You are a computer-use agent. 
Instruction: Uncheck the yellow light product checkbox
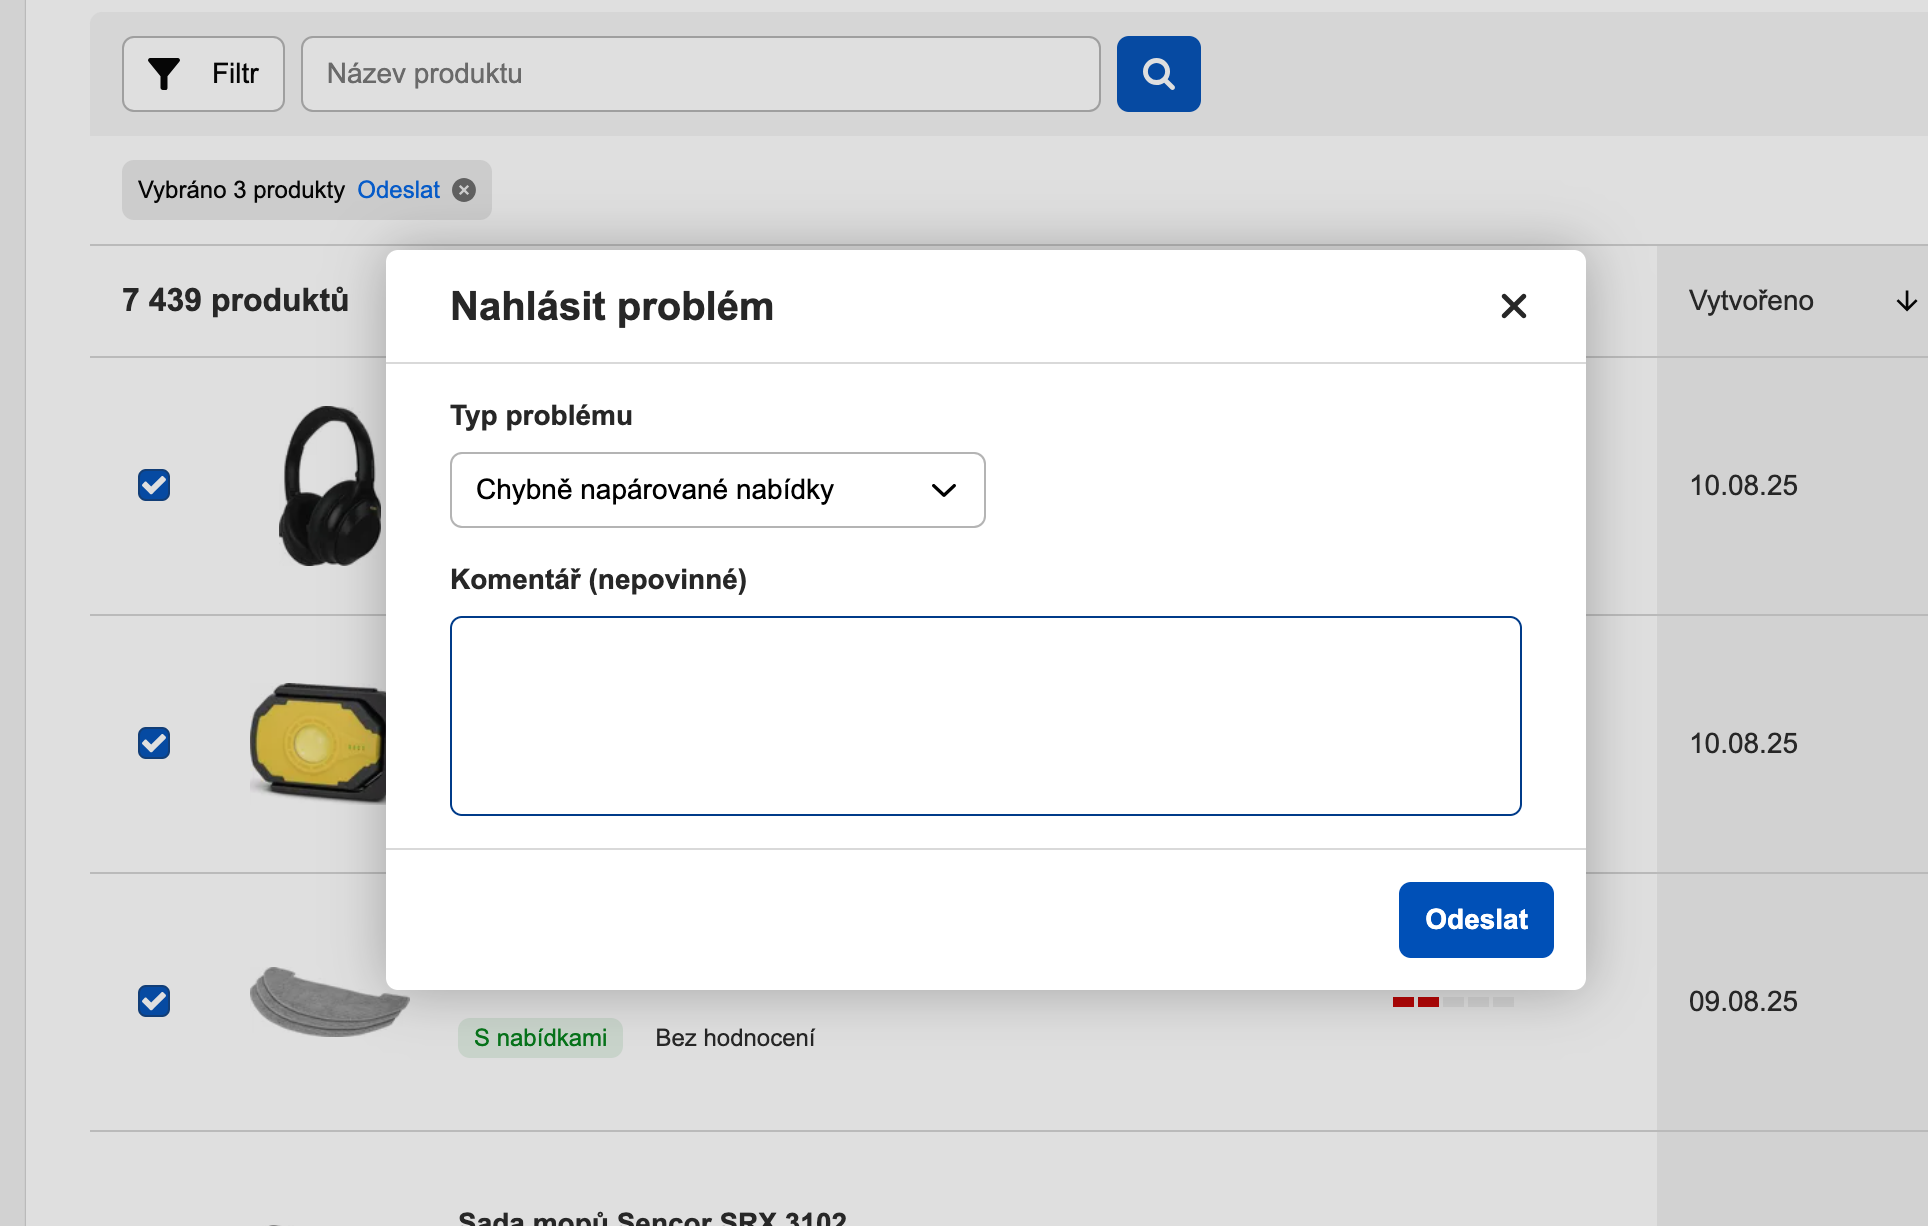pos(154,743)
